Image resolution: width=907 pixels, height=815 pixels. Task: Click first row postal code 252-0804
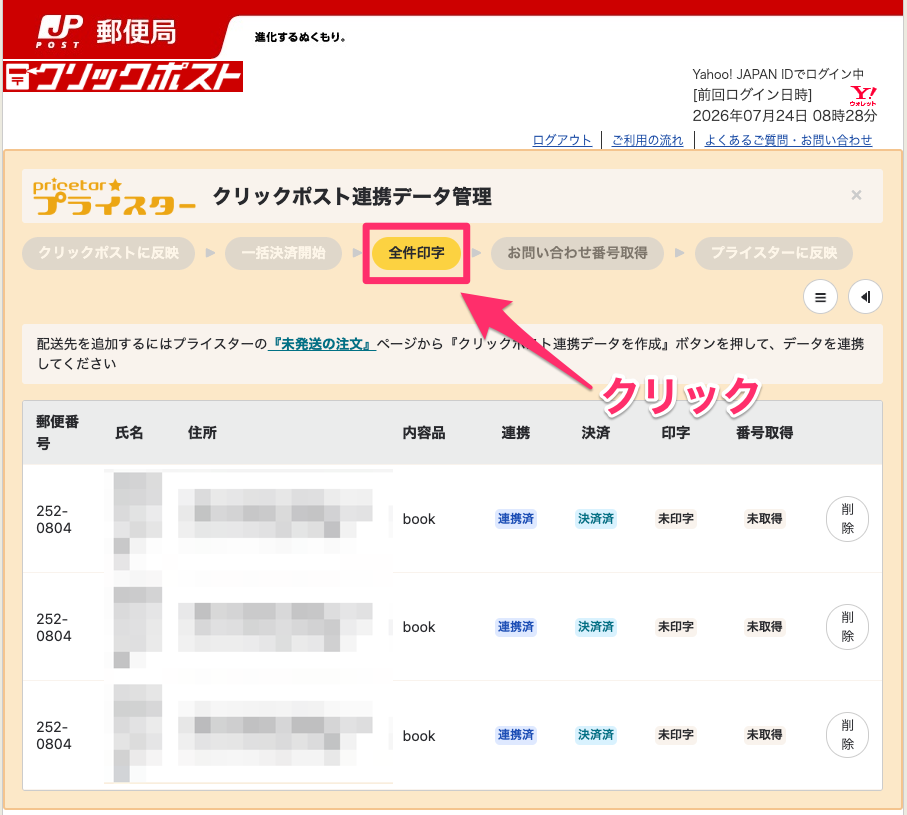tap(54, 519)
